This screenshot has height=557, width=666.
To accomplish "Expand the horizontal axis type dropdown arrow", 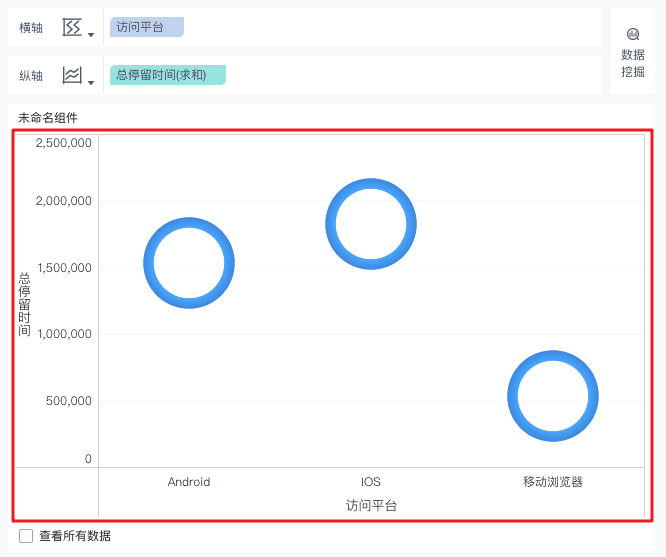I will click(x=91, y=35).
